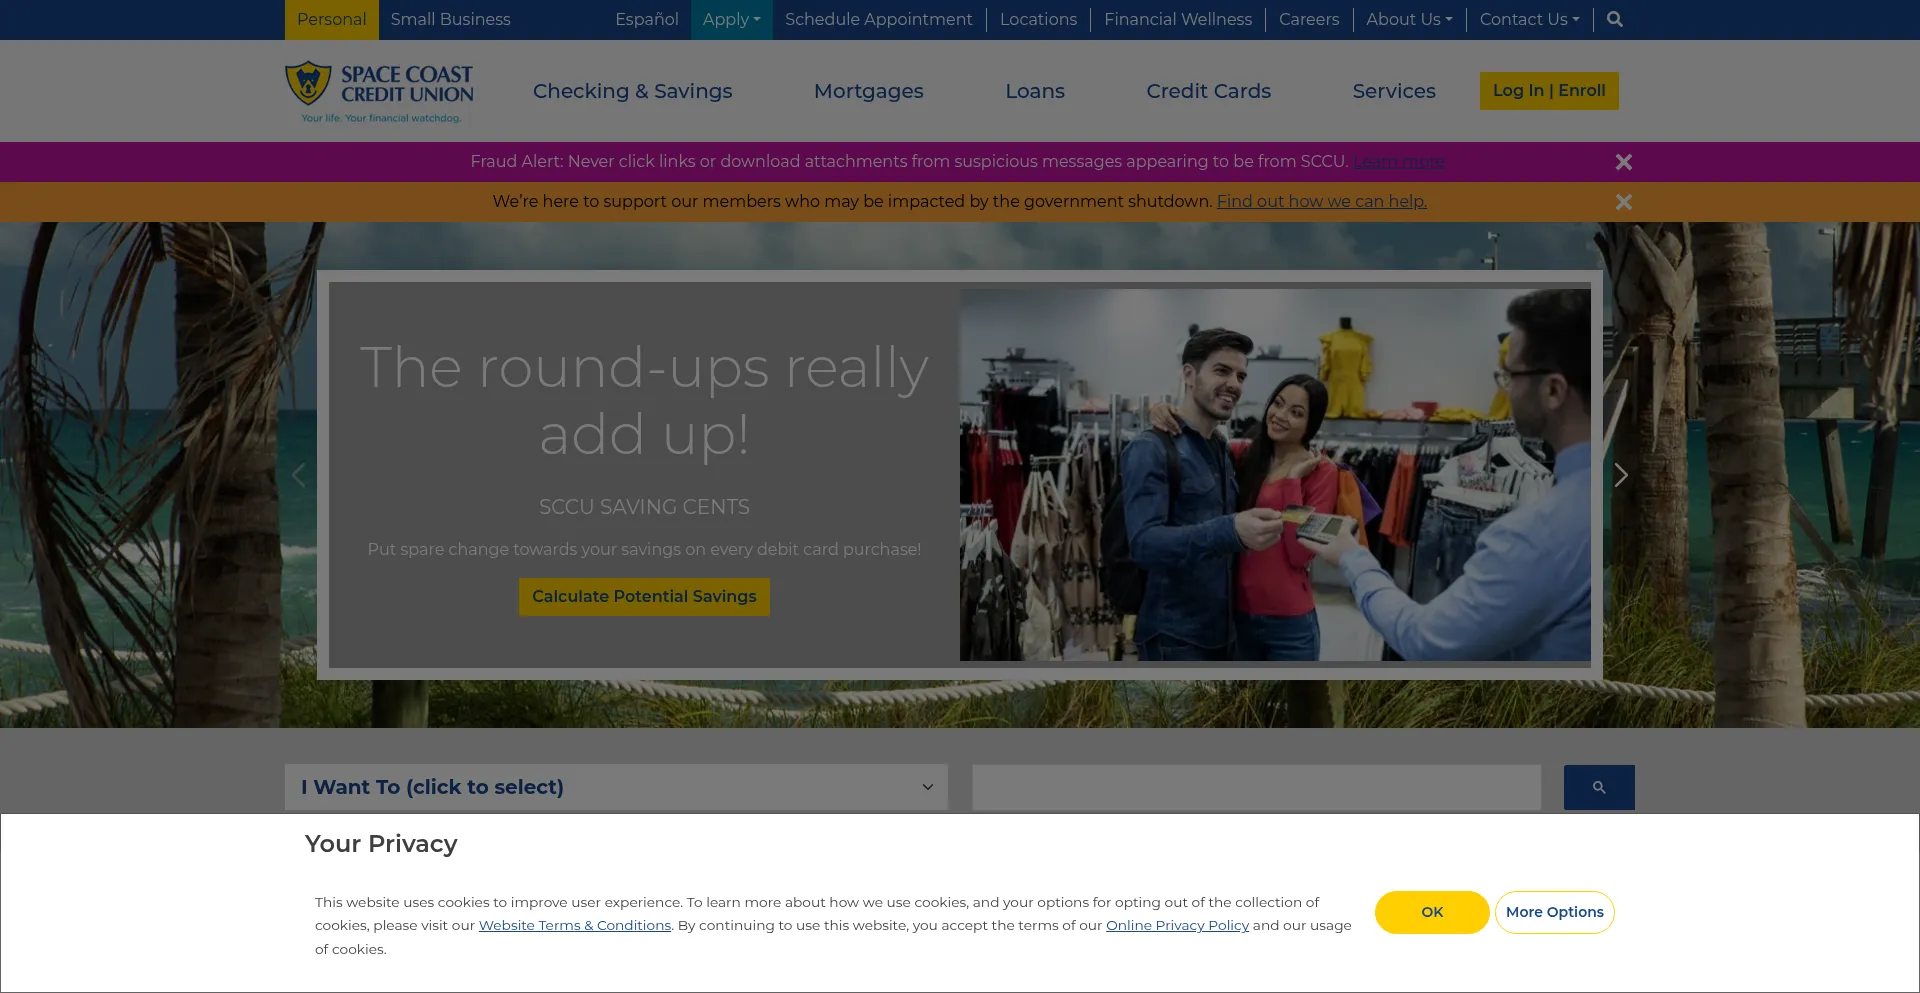Click the blue site search button

click(x=1599, y=787)
